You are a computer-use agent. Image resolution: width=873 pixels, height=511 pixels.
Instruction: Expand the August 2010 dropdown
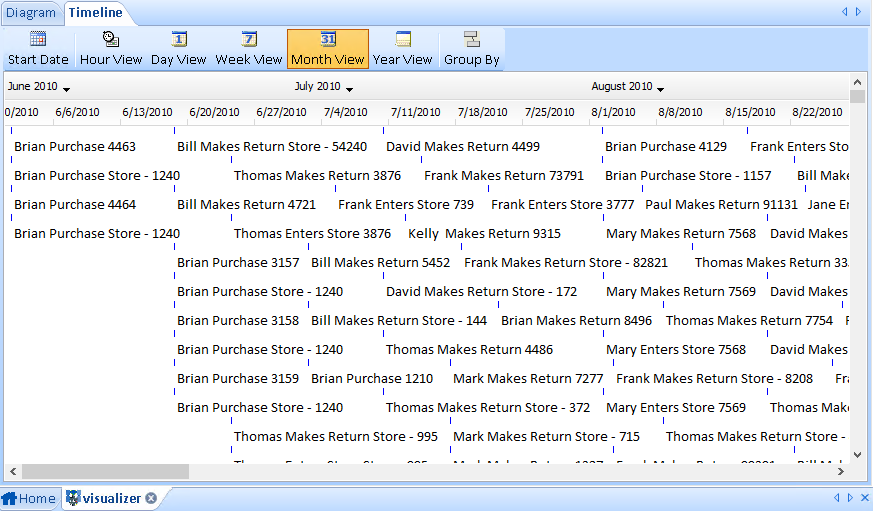tap(660, 89)
